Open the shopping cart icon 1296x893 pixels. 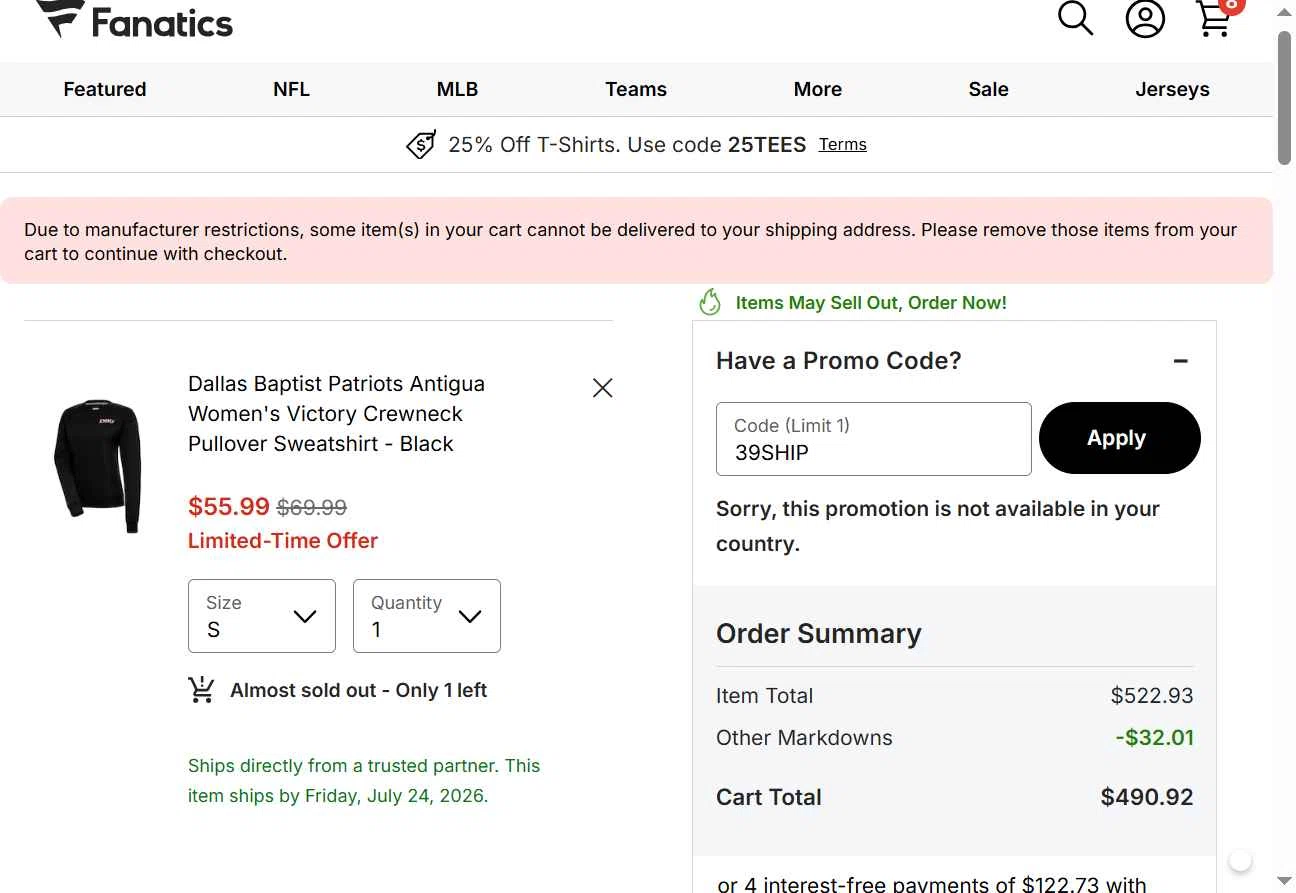[x=1215, y=18]
